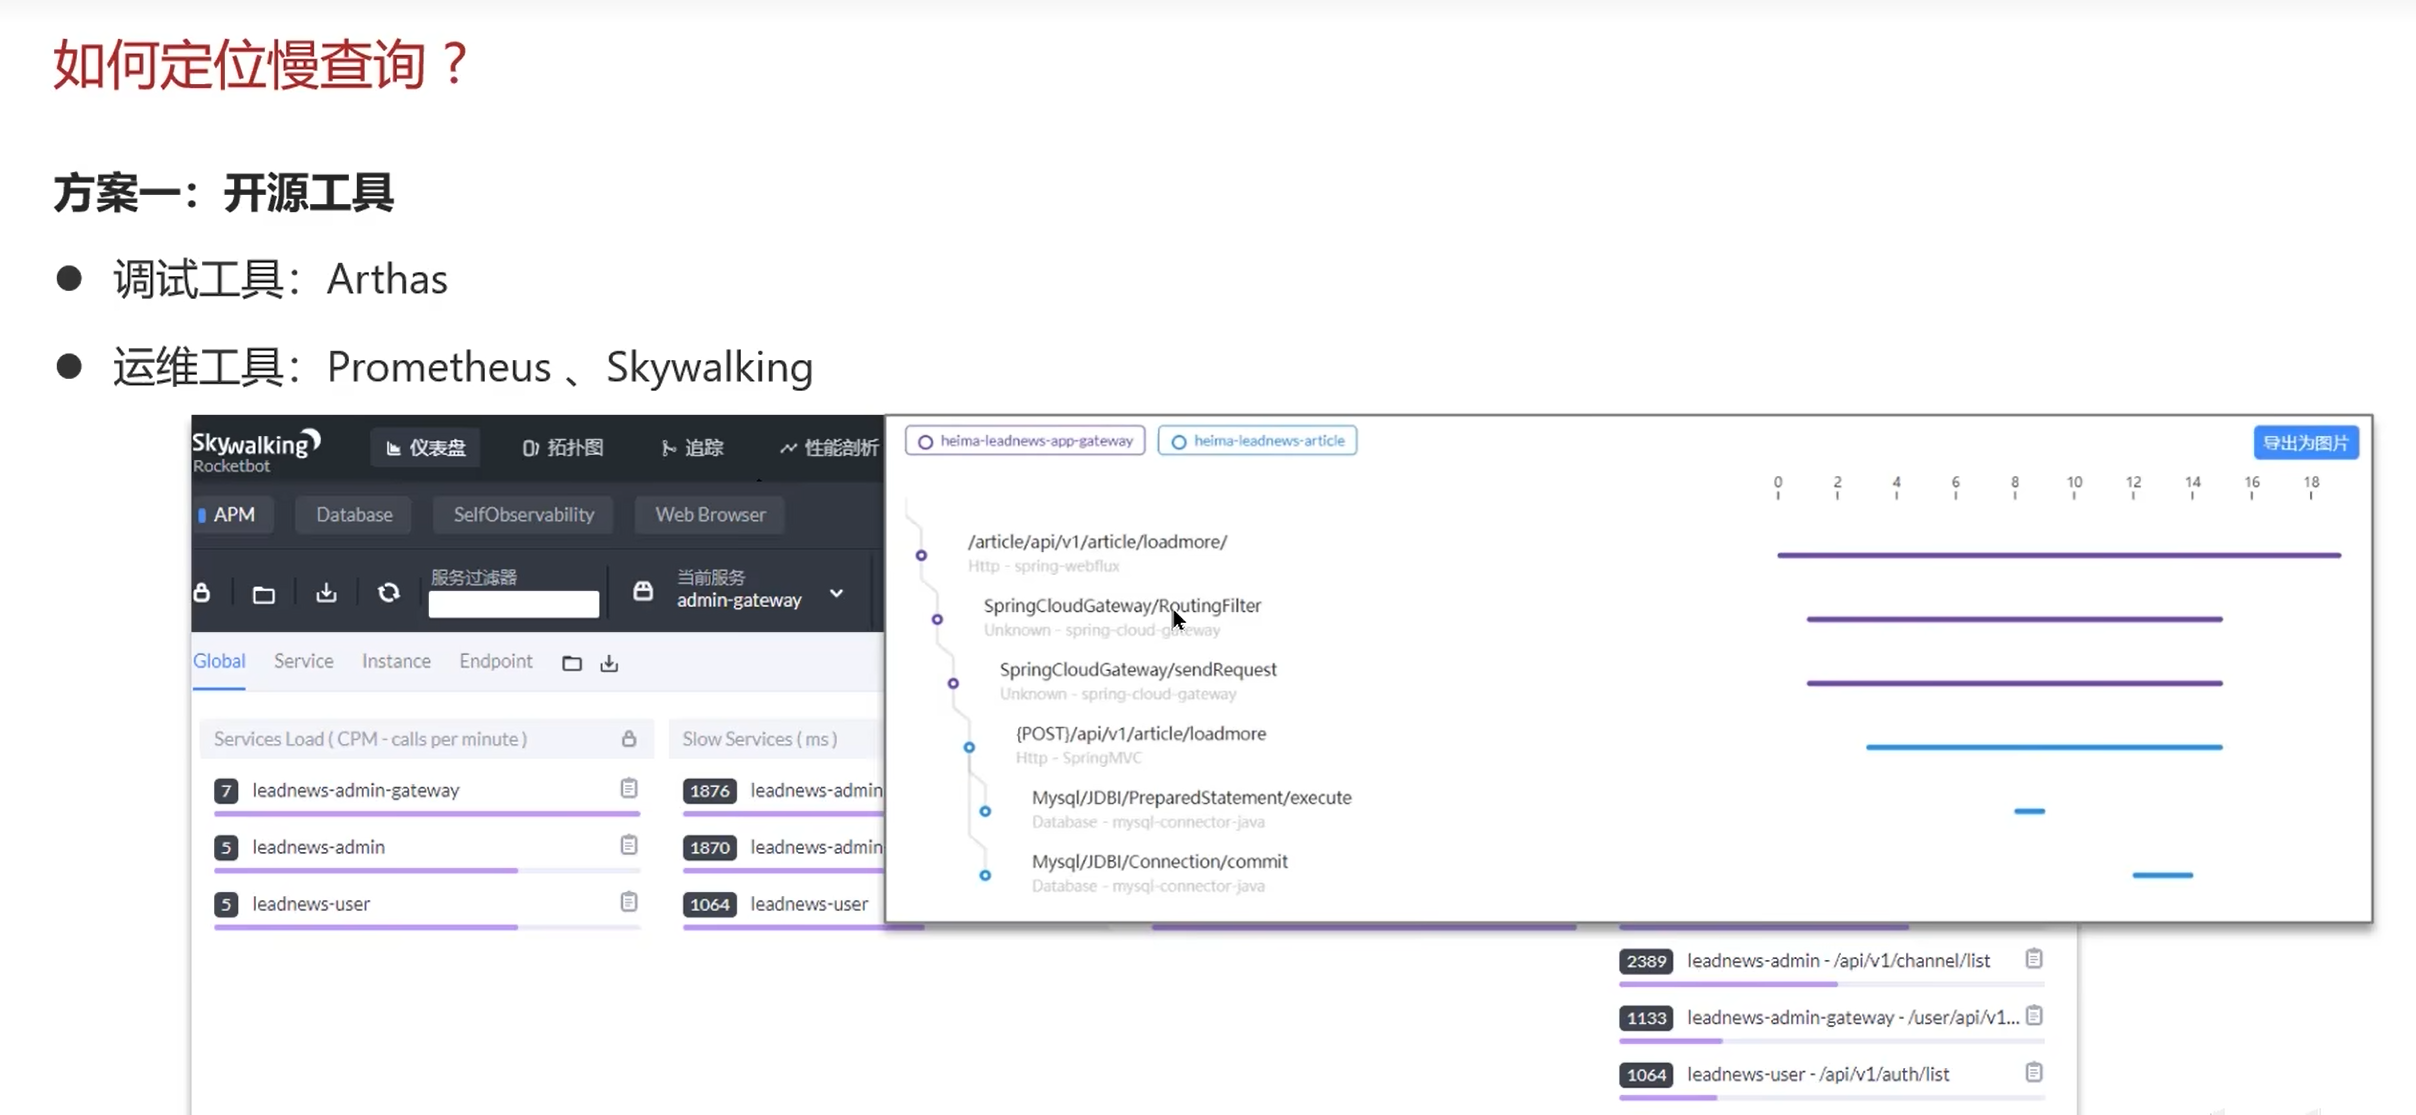Click the folder icon beside Endpoint tab
Screen dimensions: 2416x1115
coord(572,663)
